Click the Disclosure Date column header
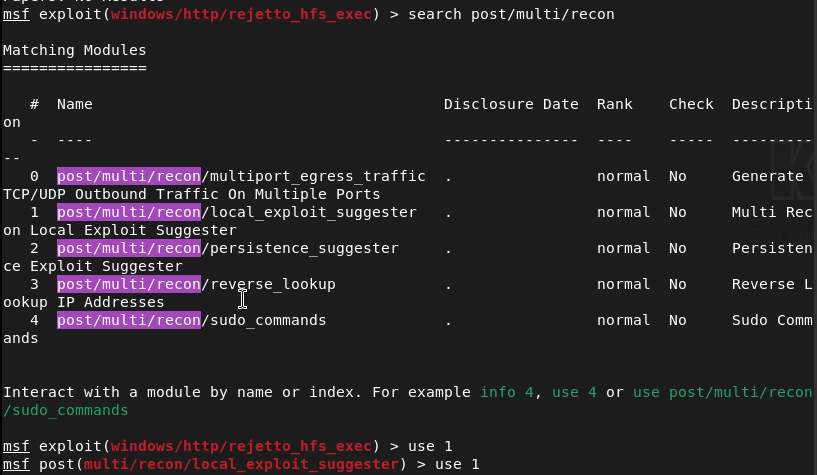The height and width of the screenshot is (475, 817). tap(511, 104)
